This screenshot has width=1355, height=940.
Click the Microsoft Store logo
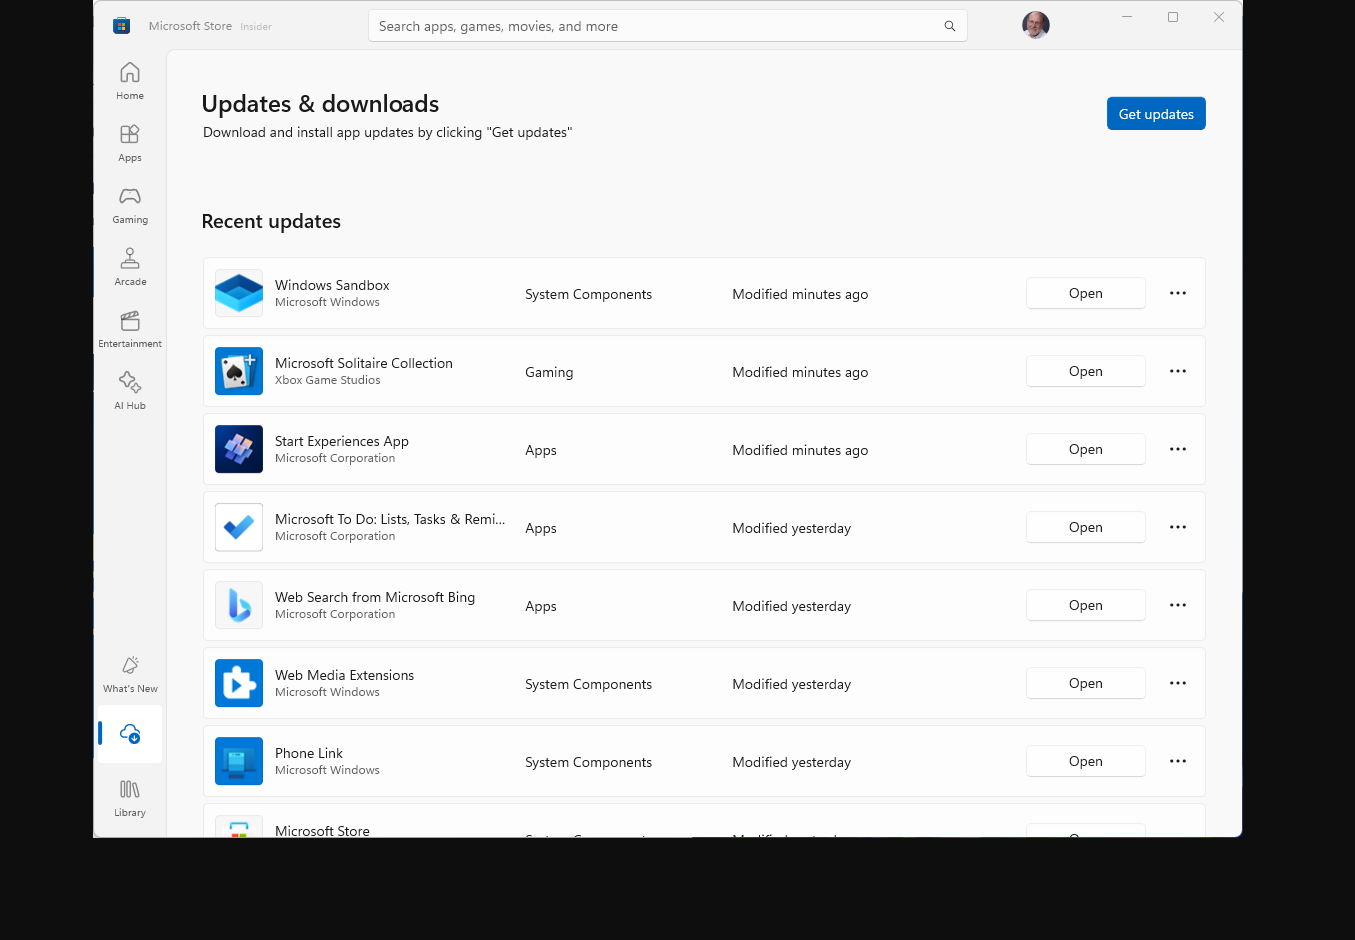(121, 25)
